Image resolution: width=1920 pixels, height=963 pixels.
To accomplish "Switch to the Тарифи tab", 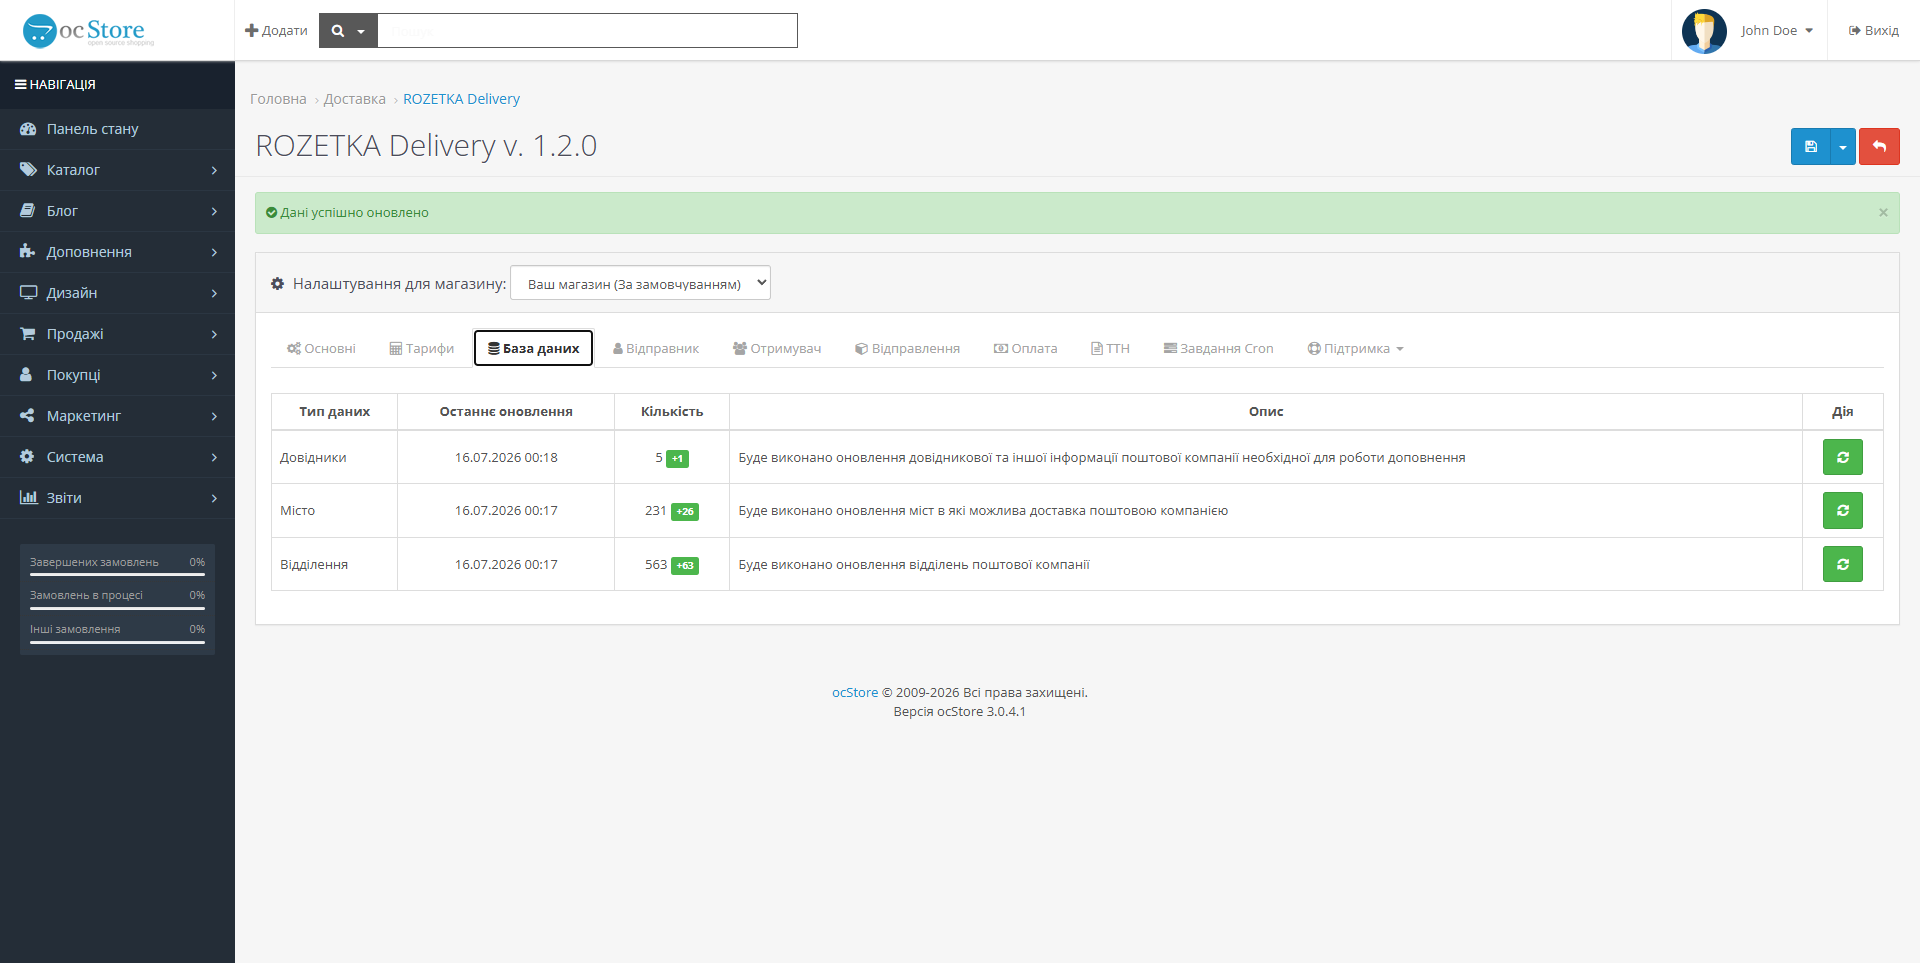I will click(x=422, y=348).
